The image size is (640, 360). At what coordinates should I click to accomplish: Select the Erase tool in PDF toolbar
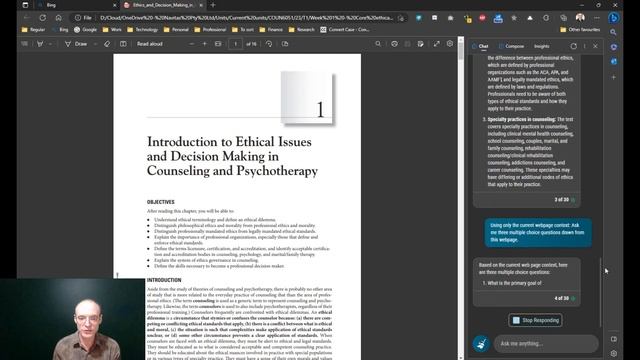coord(107,44)
